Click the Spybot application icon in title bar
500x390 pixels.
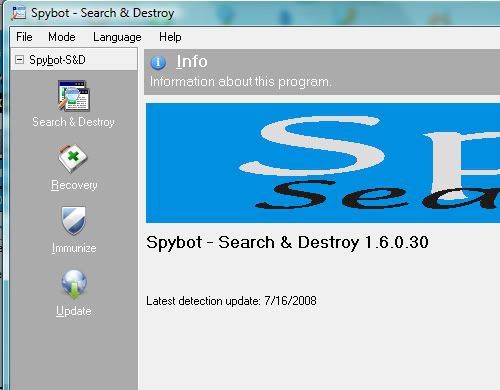pyautogui.click(x=19, y=13)
